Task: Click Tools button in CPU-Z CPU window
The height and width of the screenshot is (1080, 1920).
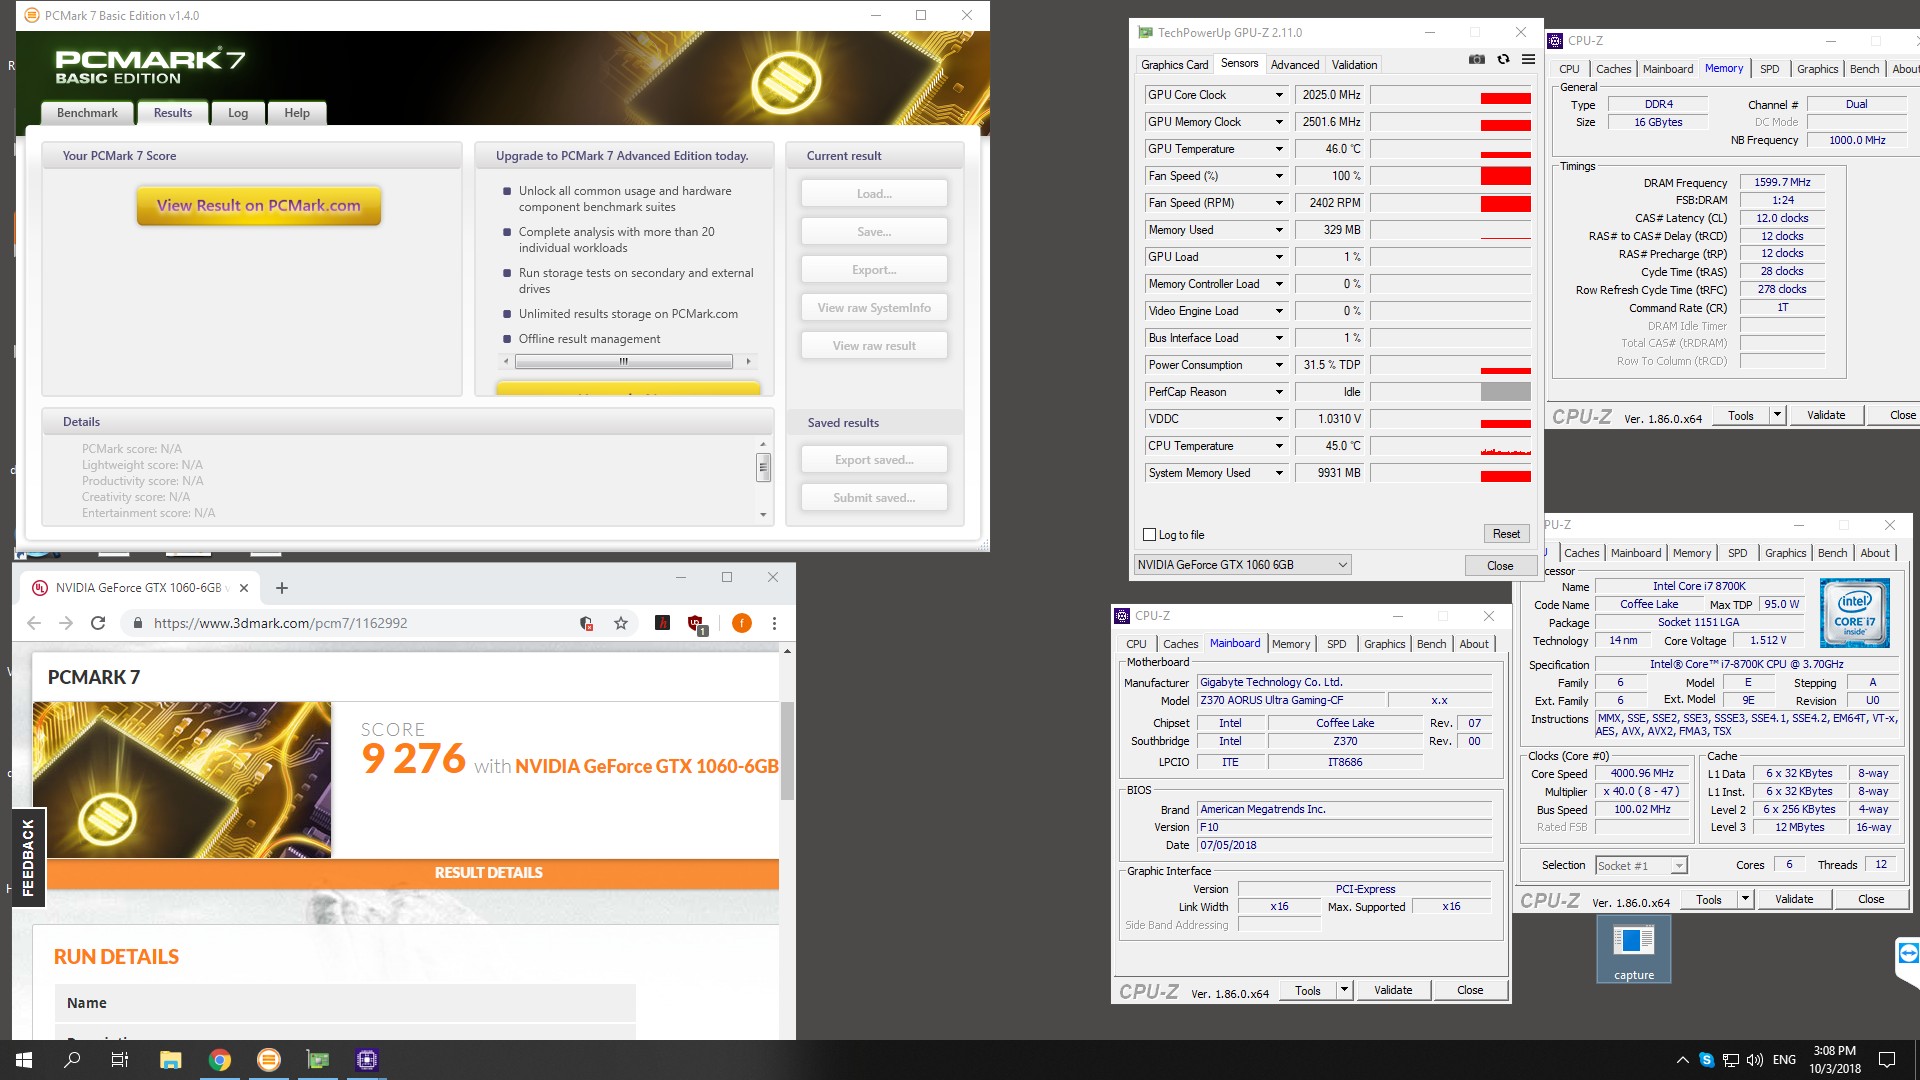Action: pyautogui.click(x=1709, y=900)
